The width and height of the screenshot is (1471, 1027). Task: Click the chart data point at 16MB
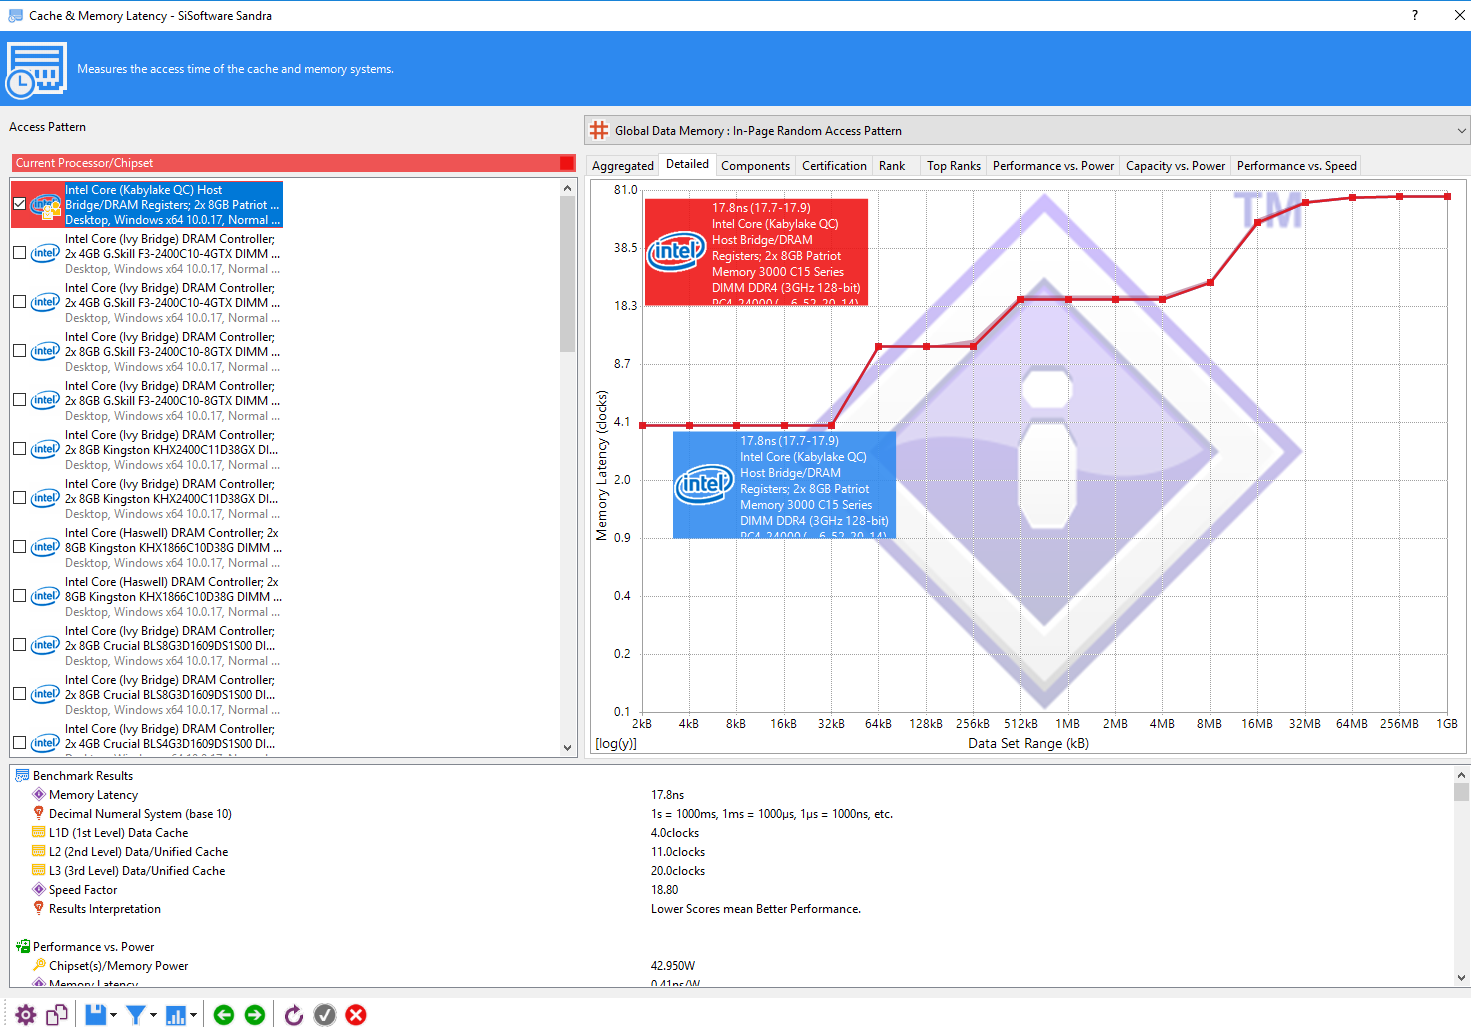pyautogui.click(x=1257, y=222)
